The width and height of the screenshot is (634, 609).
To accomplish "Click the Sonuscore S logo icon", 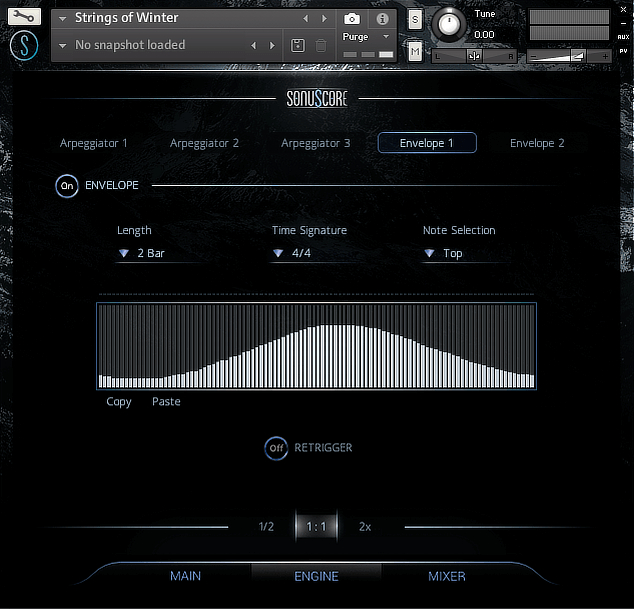I will (24, 45).
